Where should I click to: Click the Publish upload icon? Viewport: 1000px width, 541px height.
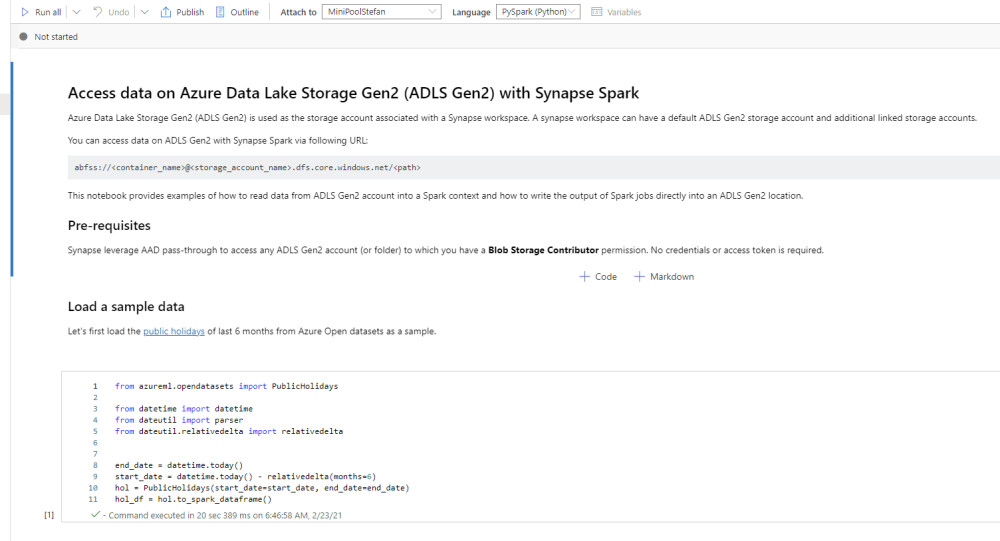coord(166,12)
